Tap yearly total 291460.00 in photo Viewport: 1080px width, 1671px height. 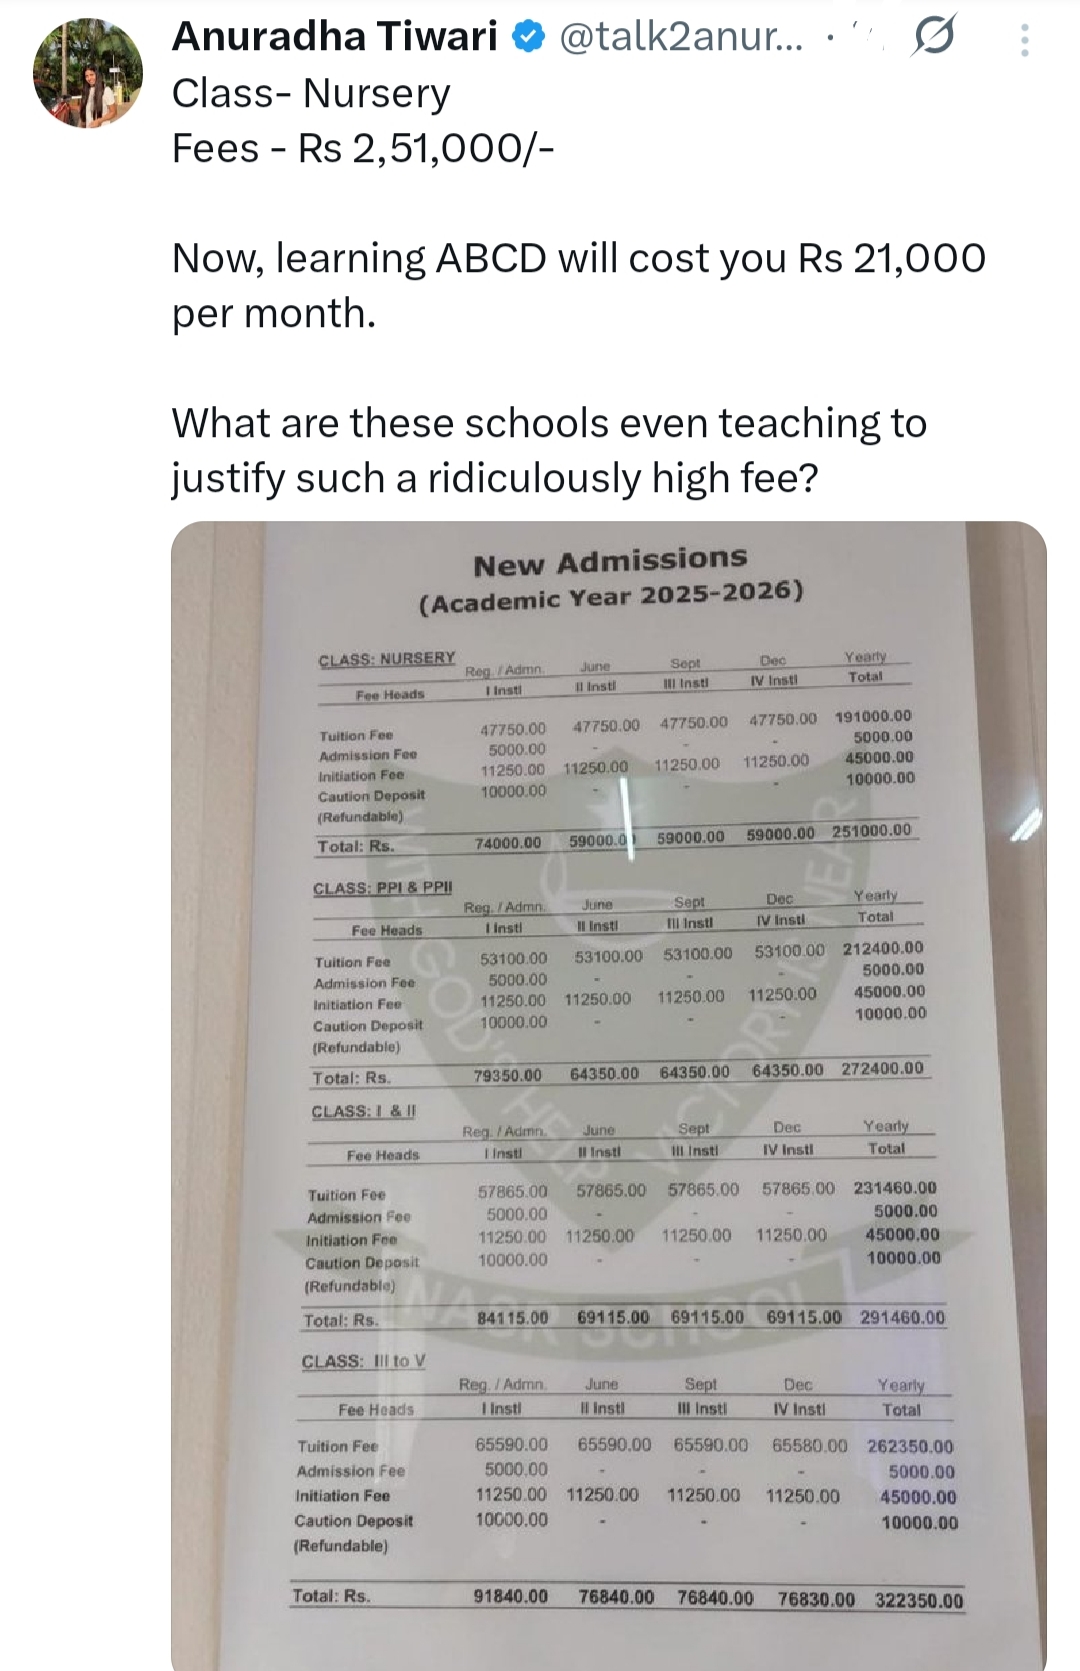click(902, 1317)
